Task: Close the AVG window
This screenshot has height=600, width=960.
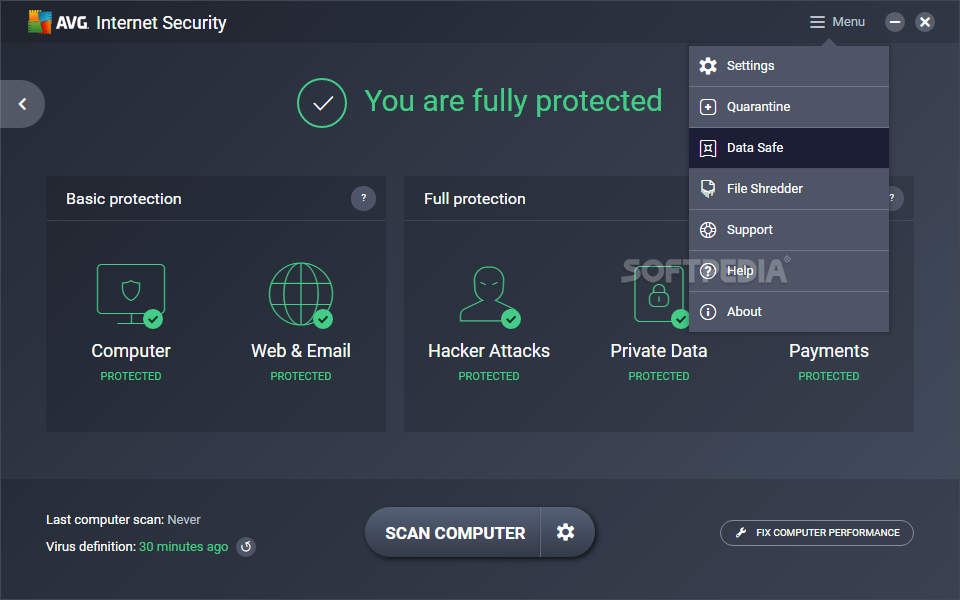Action: coord(924,22)
